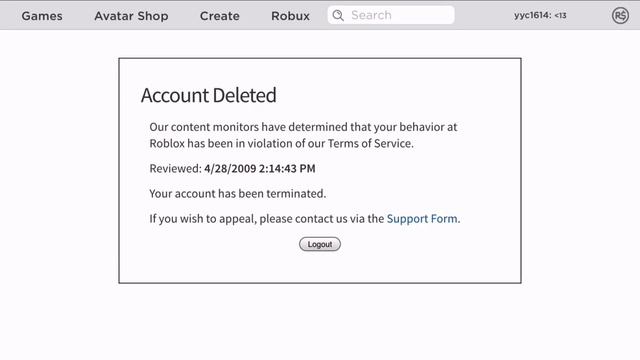
Task: Click the magnifier search icon
Action: click(x=338, y=16)
